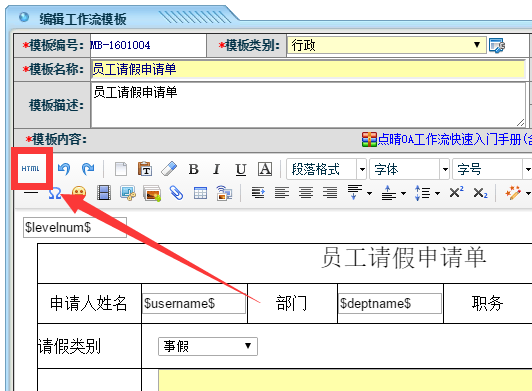Viewport: 532px width, 391px height.
Task: Expand the 模板类别 category dropdown showing 行政
Action: (387, 45)
